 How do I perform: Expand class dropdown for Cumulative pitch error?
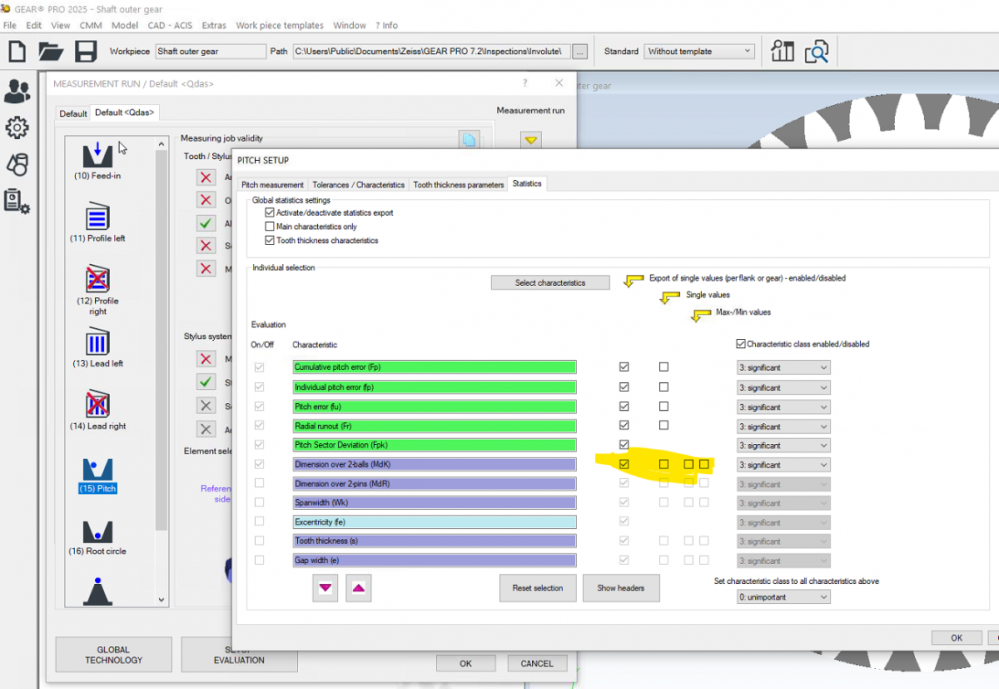pos(783,368)
